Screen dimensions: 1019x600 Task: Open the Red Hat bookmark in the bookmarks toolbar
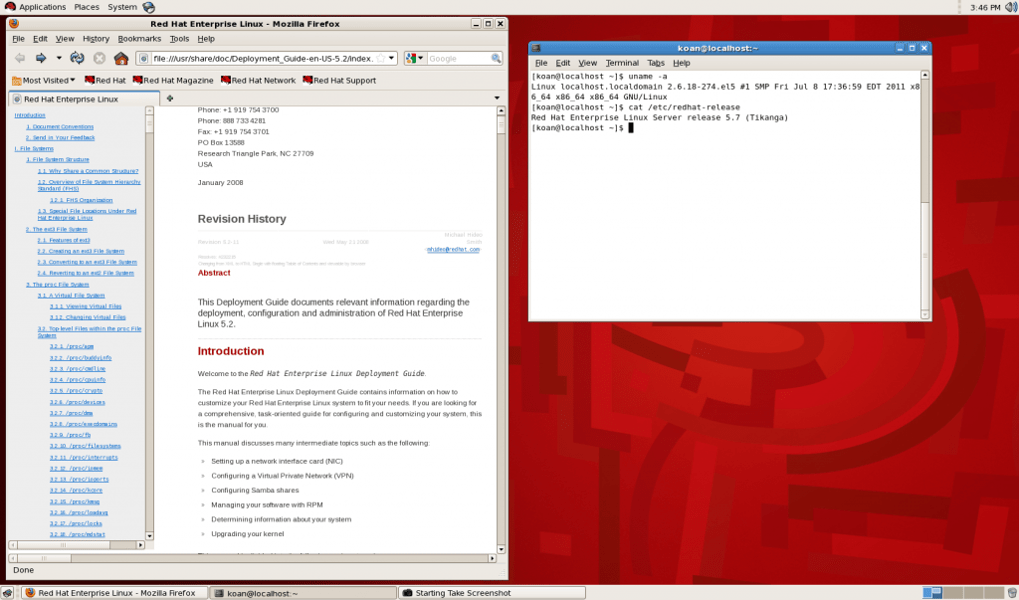(105, 81)
